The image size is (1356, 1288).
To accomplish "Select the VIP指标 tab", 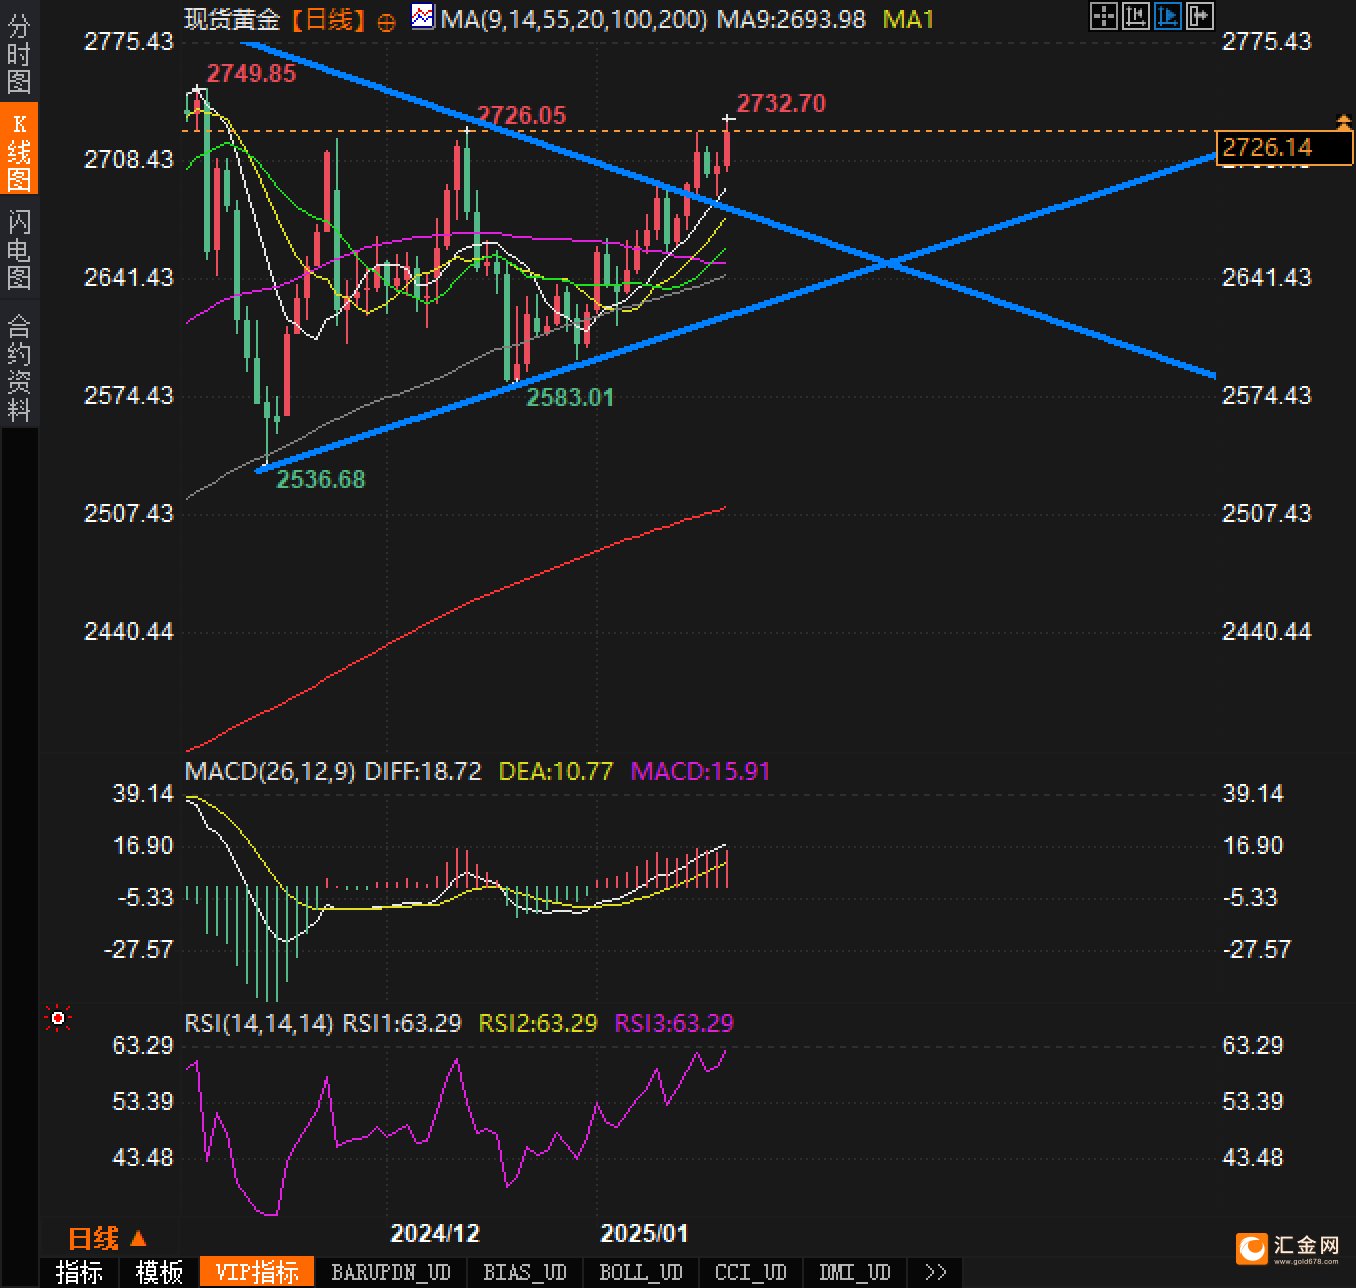I will [x=257, y=1272].
